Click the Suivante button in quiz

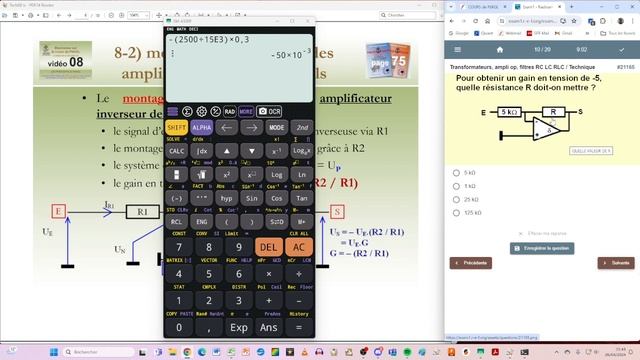(x=616, y=263)
